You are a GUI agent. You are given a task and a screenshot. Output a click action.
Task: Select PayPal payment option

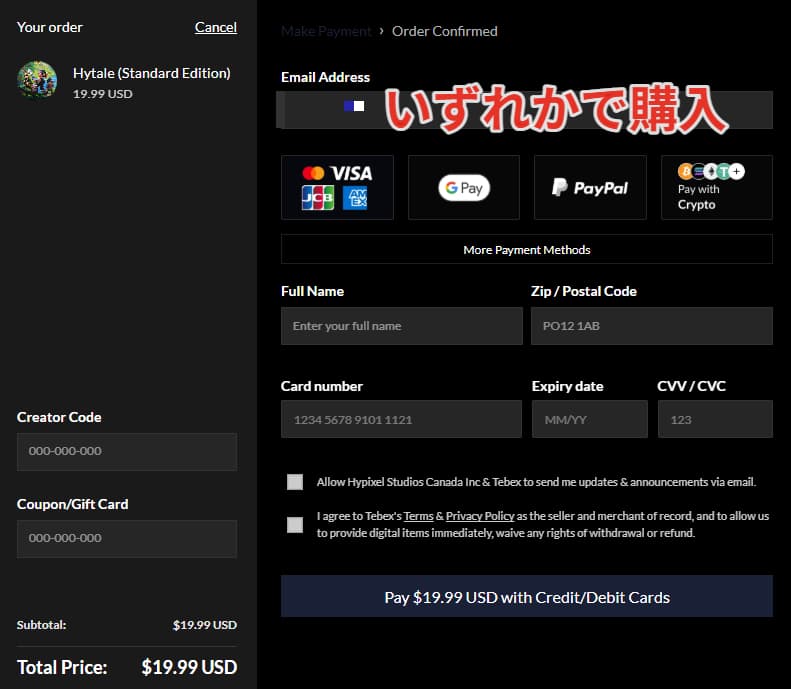click(590, 187)
